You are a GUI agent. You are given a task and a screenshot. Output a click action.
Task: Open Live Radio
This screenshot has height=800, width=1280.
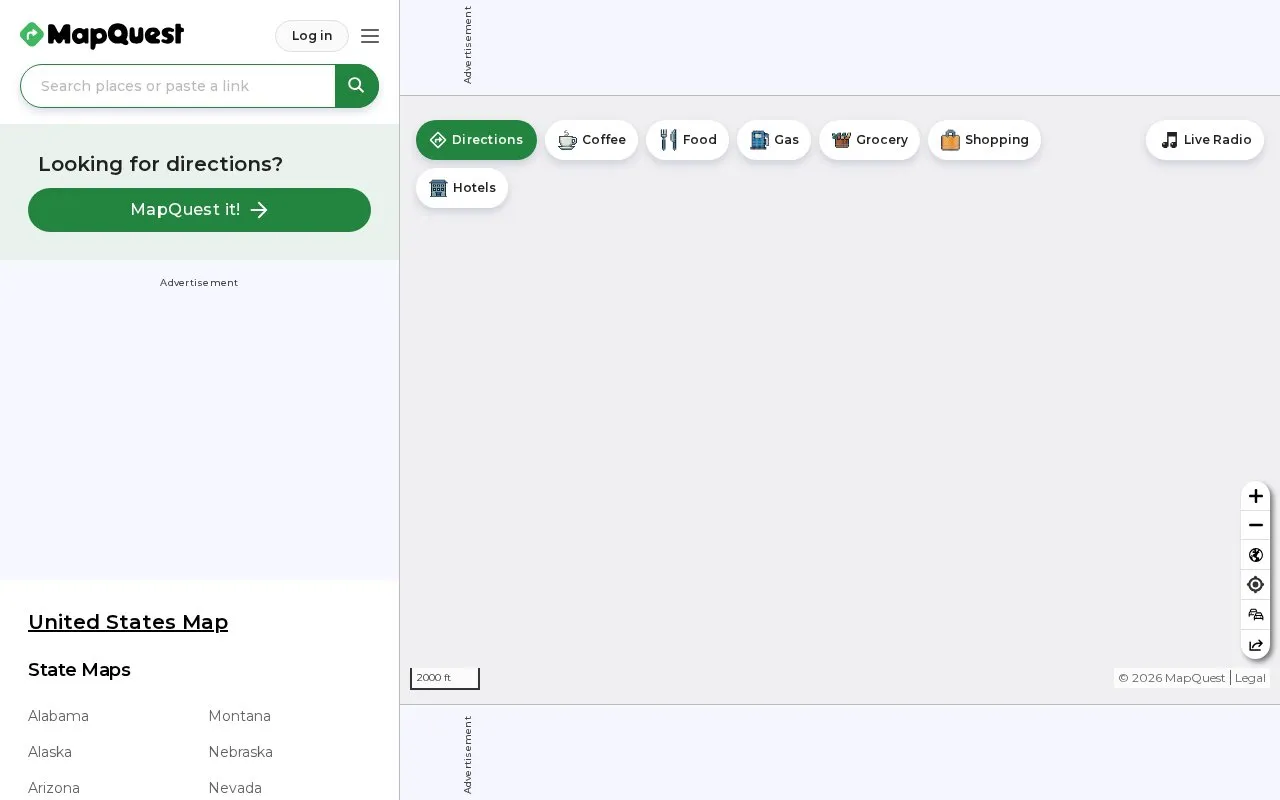pyautogui.click(x=1205, y=140)
